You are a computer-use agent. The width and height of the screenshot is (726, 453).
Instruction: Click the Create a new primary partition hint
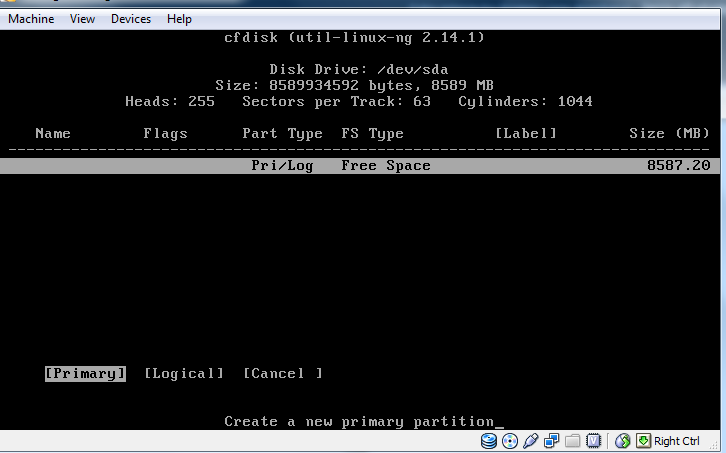click(x=359, y=422)
